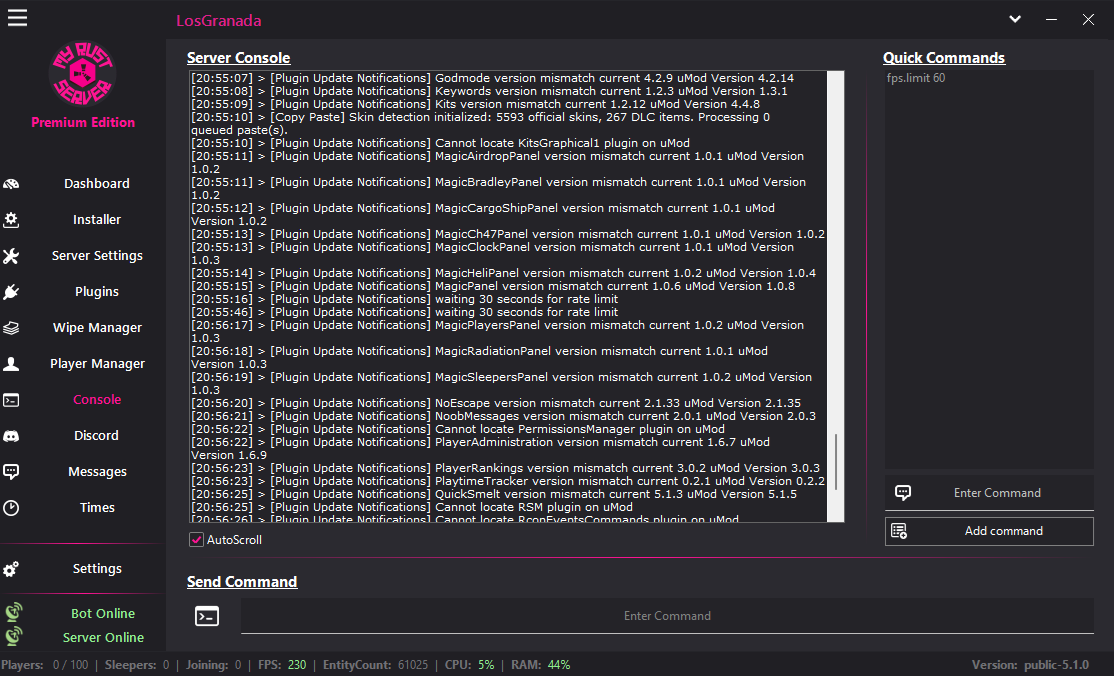Open Server Settings
Viewport: 1114px width, 676px height.
coord(97,255)
